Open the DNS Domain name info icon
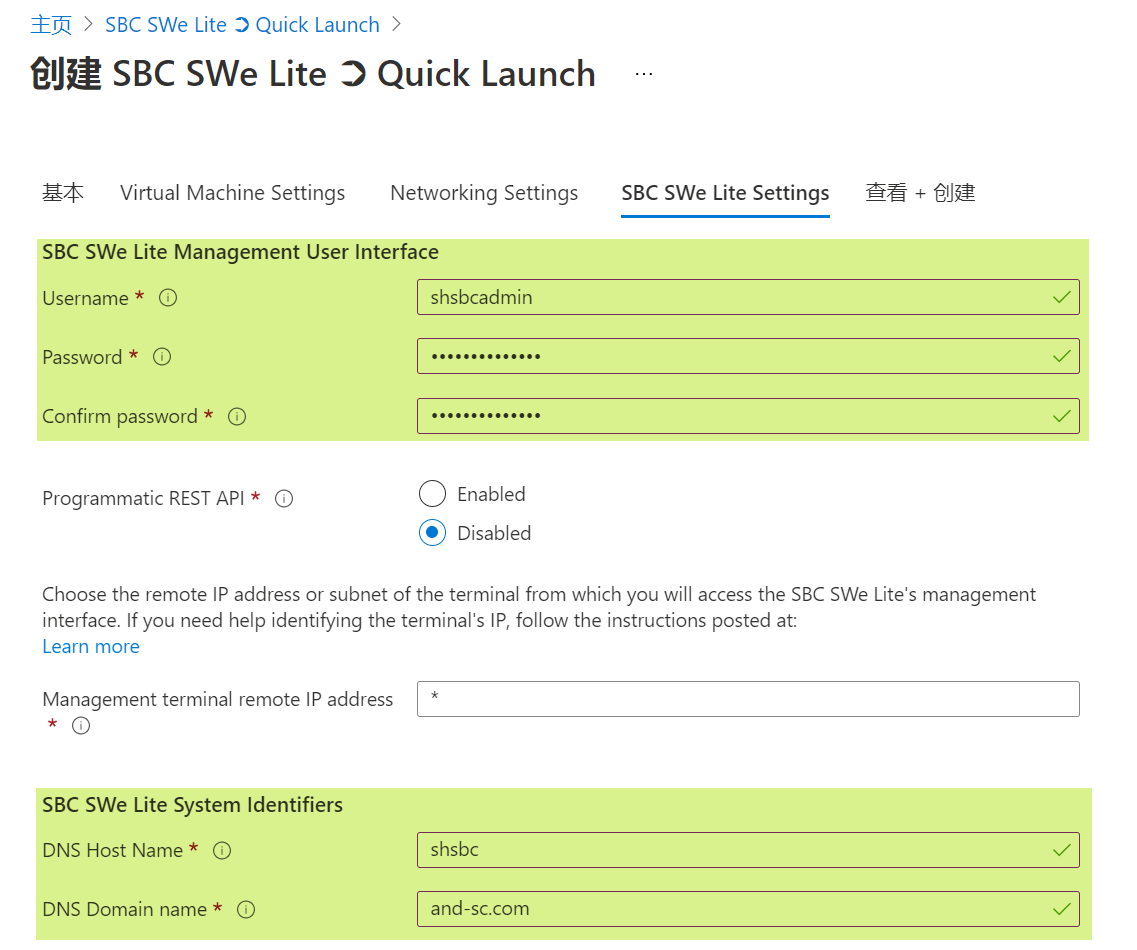The height and width of the screenshot is (950, 1137). pyautogui.click(x=247, y=909)
